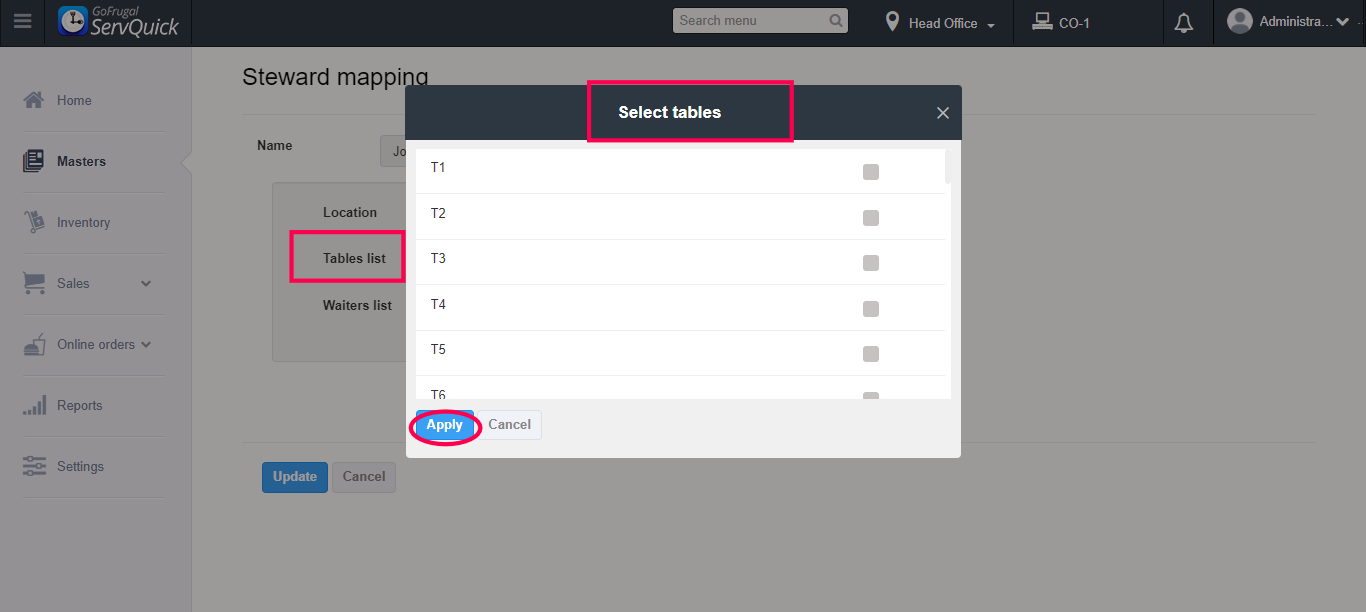Click Cancel in the Select tables dialog

tap(509, 425)
